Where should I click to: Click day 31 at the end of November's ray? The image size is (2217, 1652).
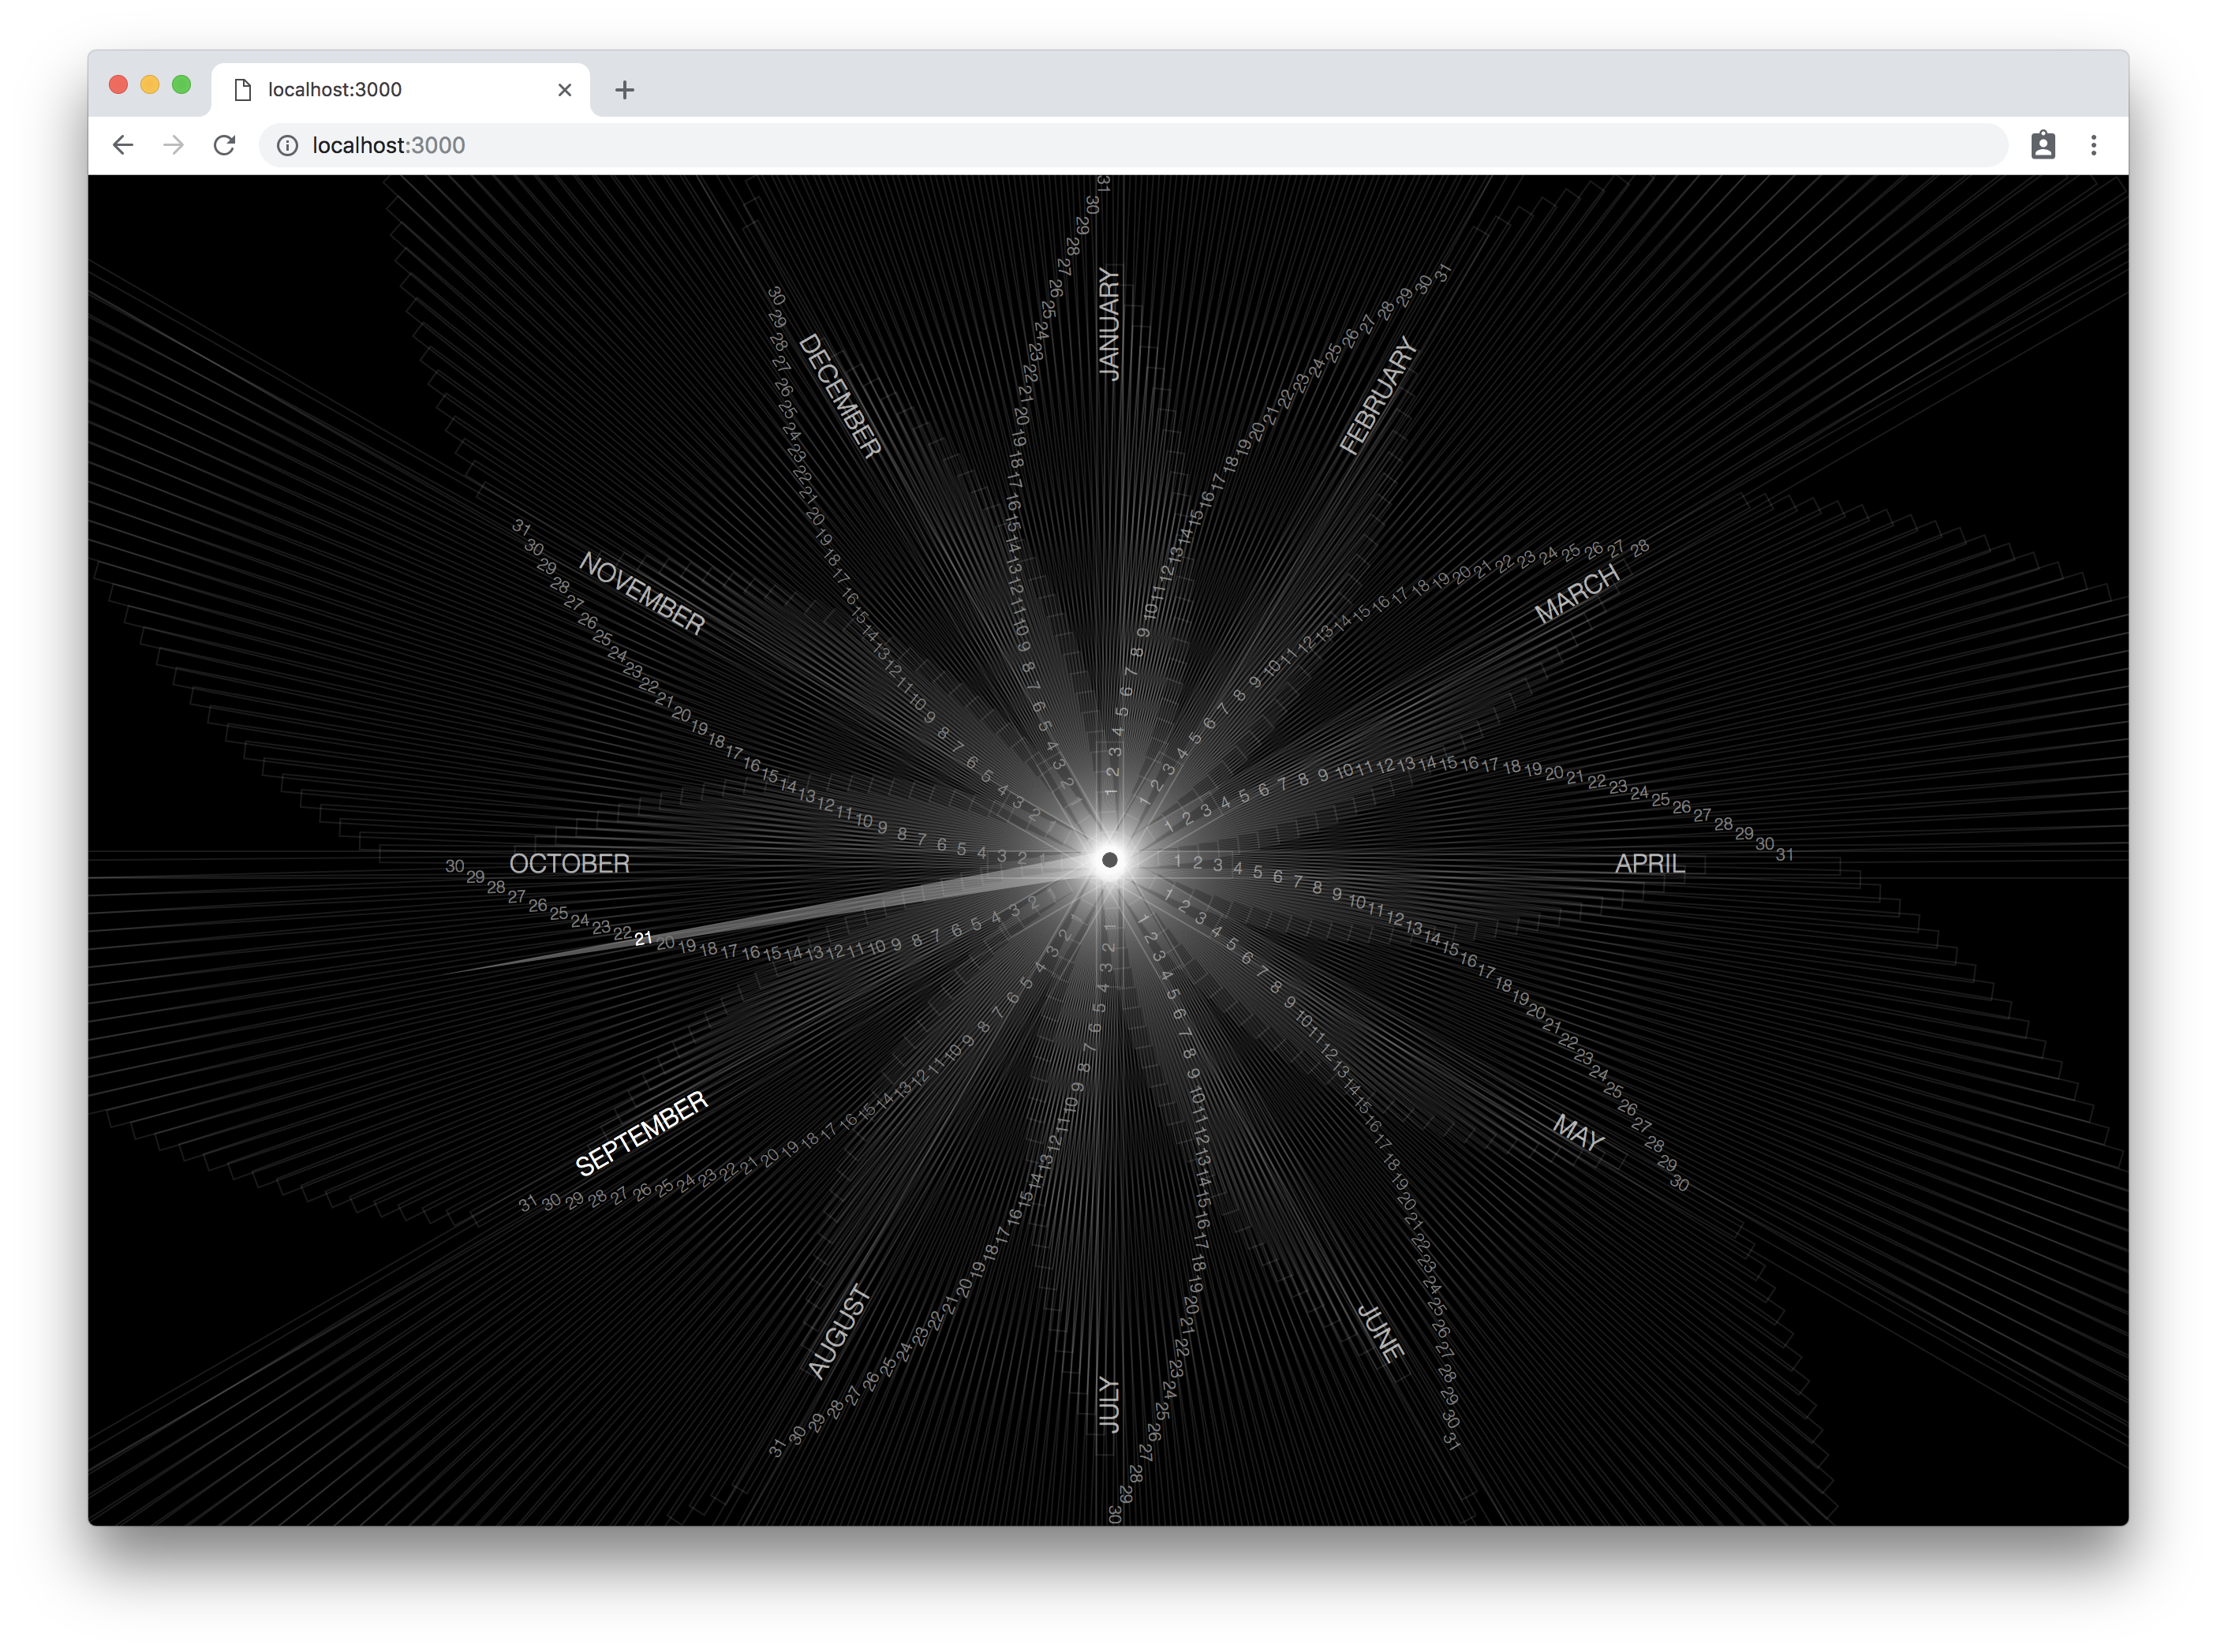(521, 526)
